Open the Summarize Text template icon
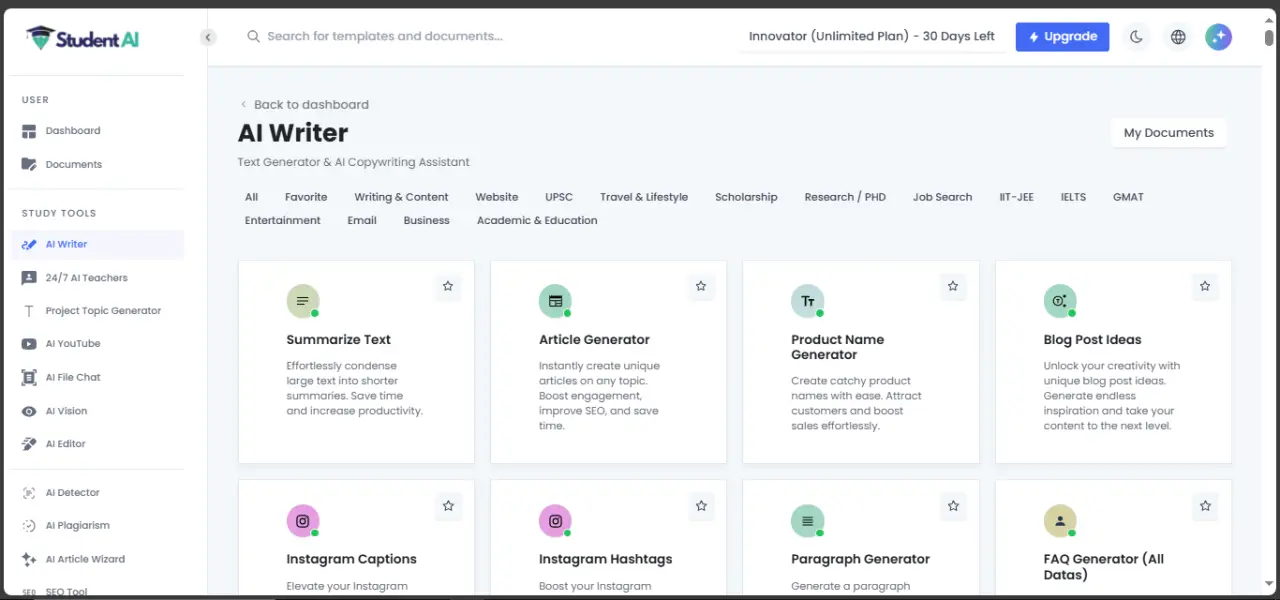The height and width of the screenshot is (600, 1280). 303,301
